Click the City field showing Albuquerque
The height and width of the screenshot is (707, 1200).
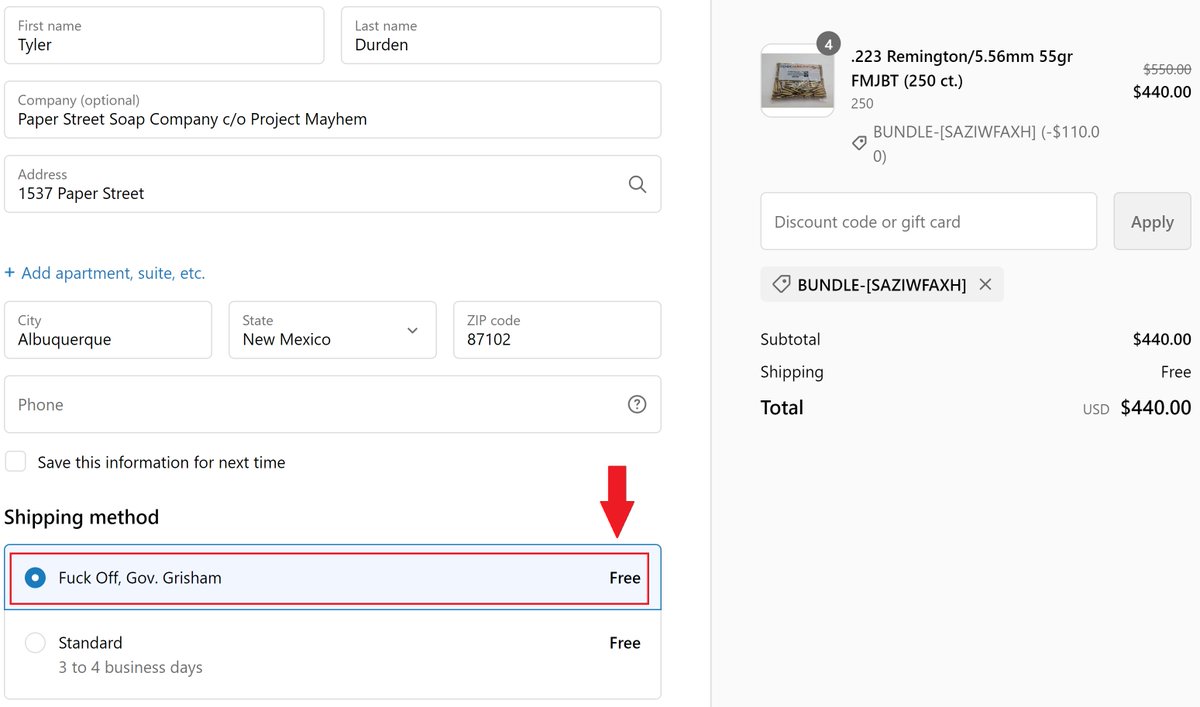(x=108, y=330)
